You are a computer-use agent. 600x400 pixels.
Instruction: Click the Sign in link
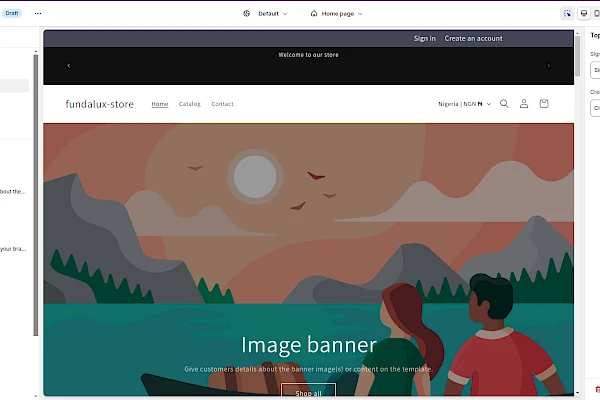[x=425, y=38]
